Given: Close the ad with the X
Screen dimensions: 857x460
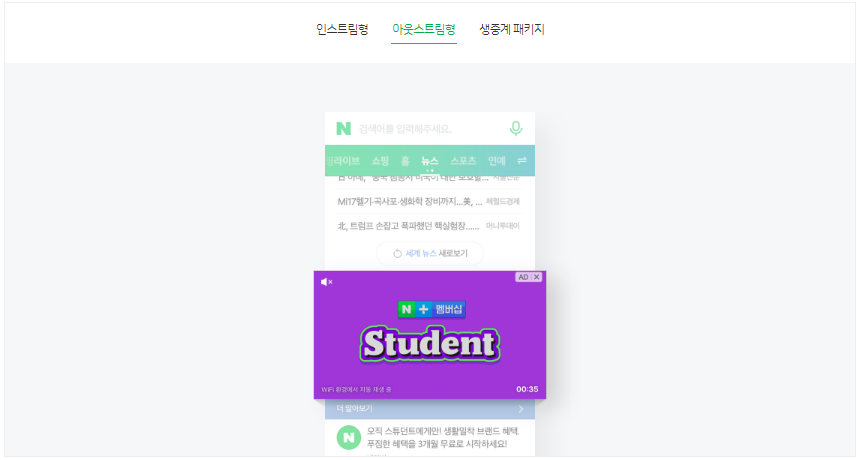Looking at the screenshot, I should point(537,277).
